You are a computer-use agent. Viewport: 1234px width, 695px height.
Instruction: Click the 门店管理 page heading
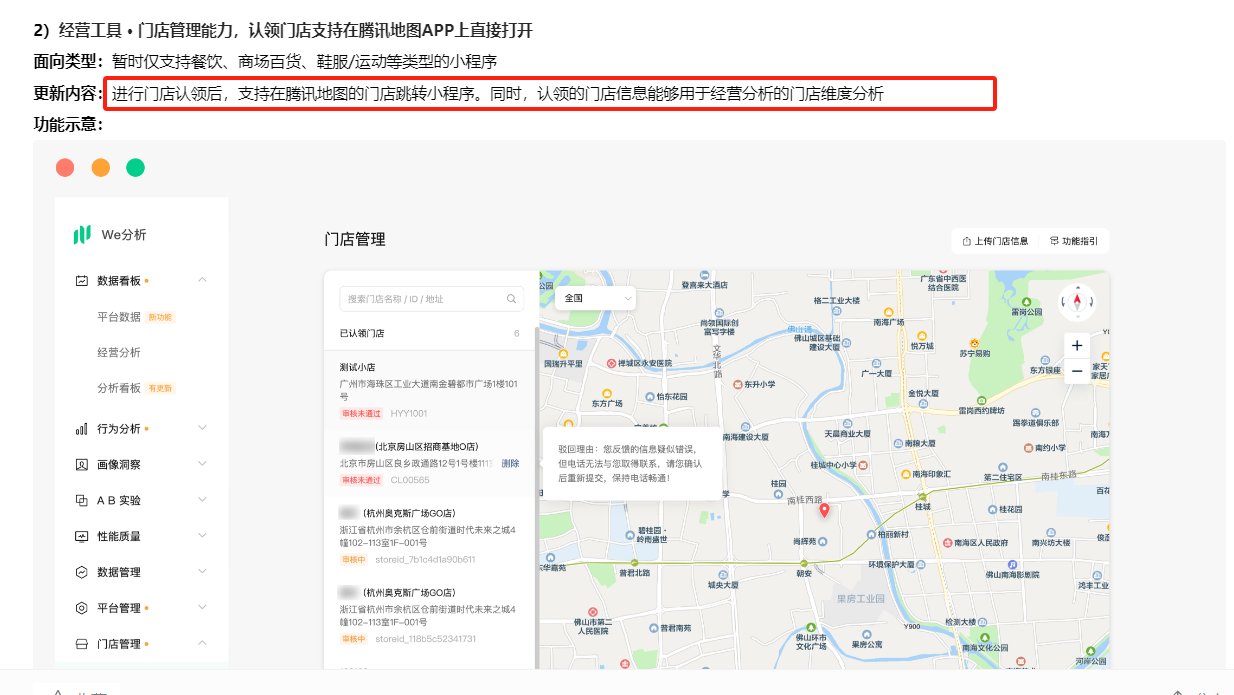pos(355,240)
